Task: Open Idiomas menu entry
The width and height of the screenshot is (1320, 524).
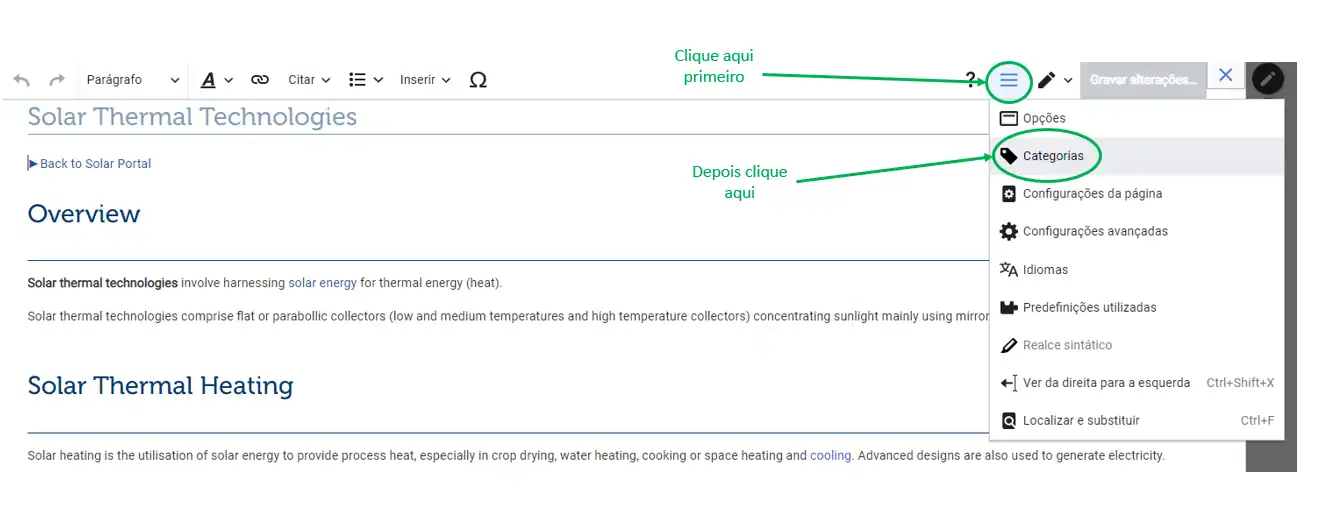Action: [x=1045, y=270]
